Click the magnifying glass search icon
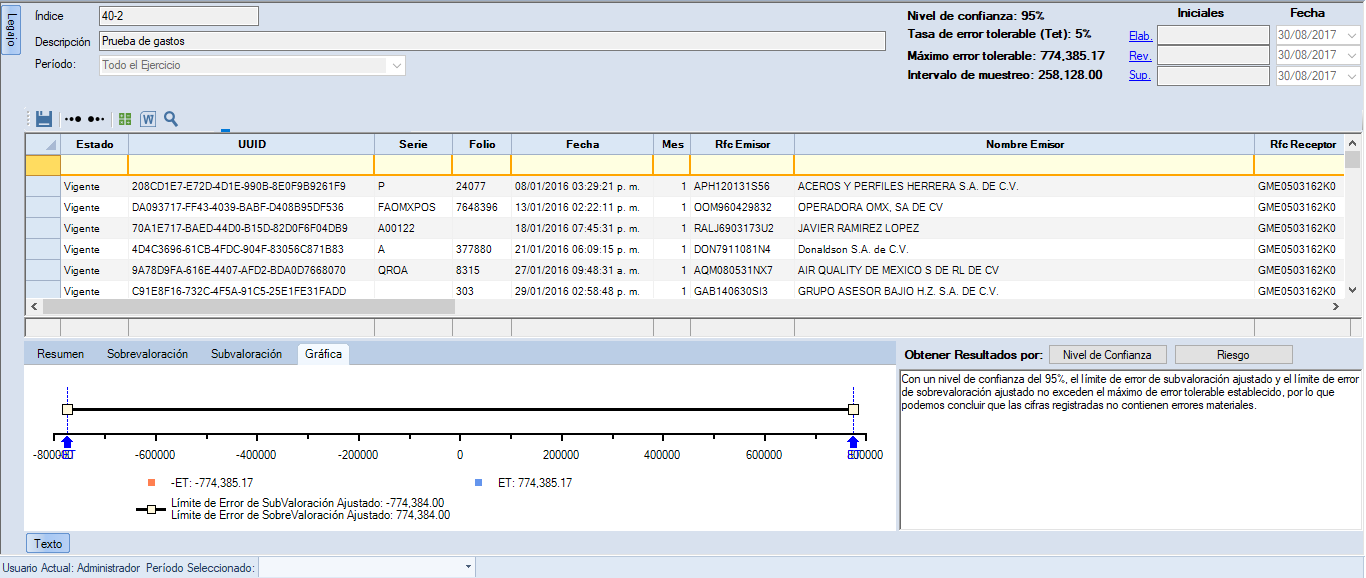Screen dimensions: 1366x578 tap(171, 119)
